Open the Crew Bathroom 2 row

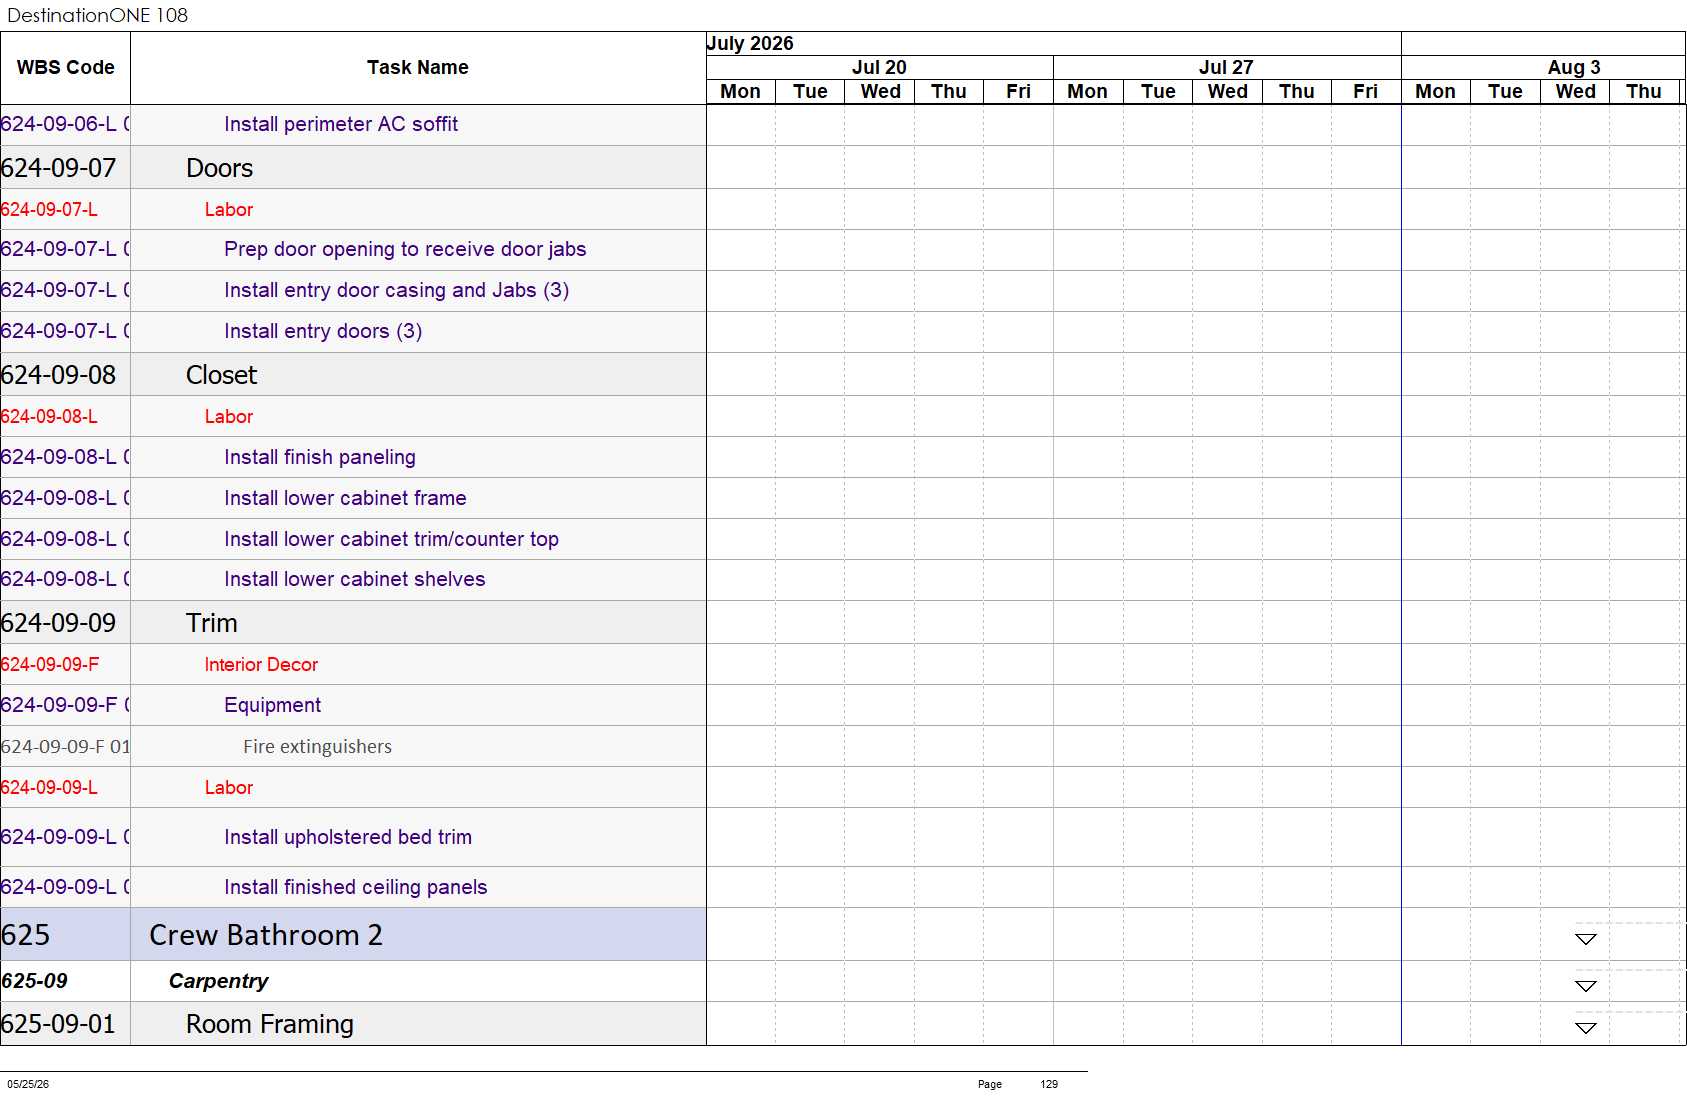click(353, 935)
